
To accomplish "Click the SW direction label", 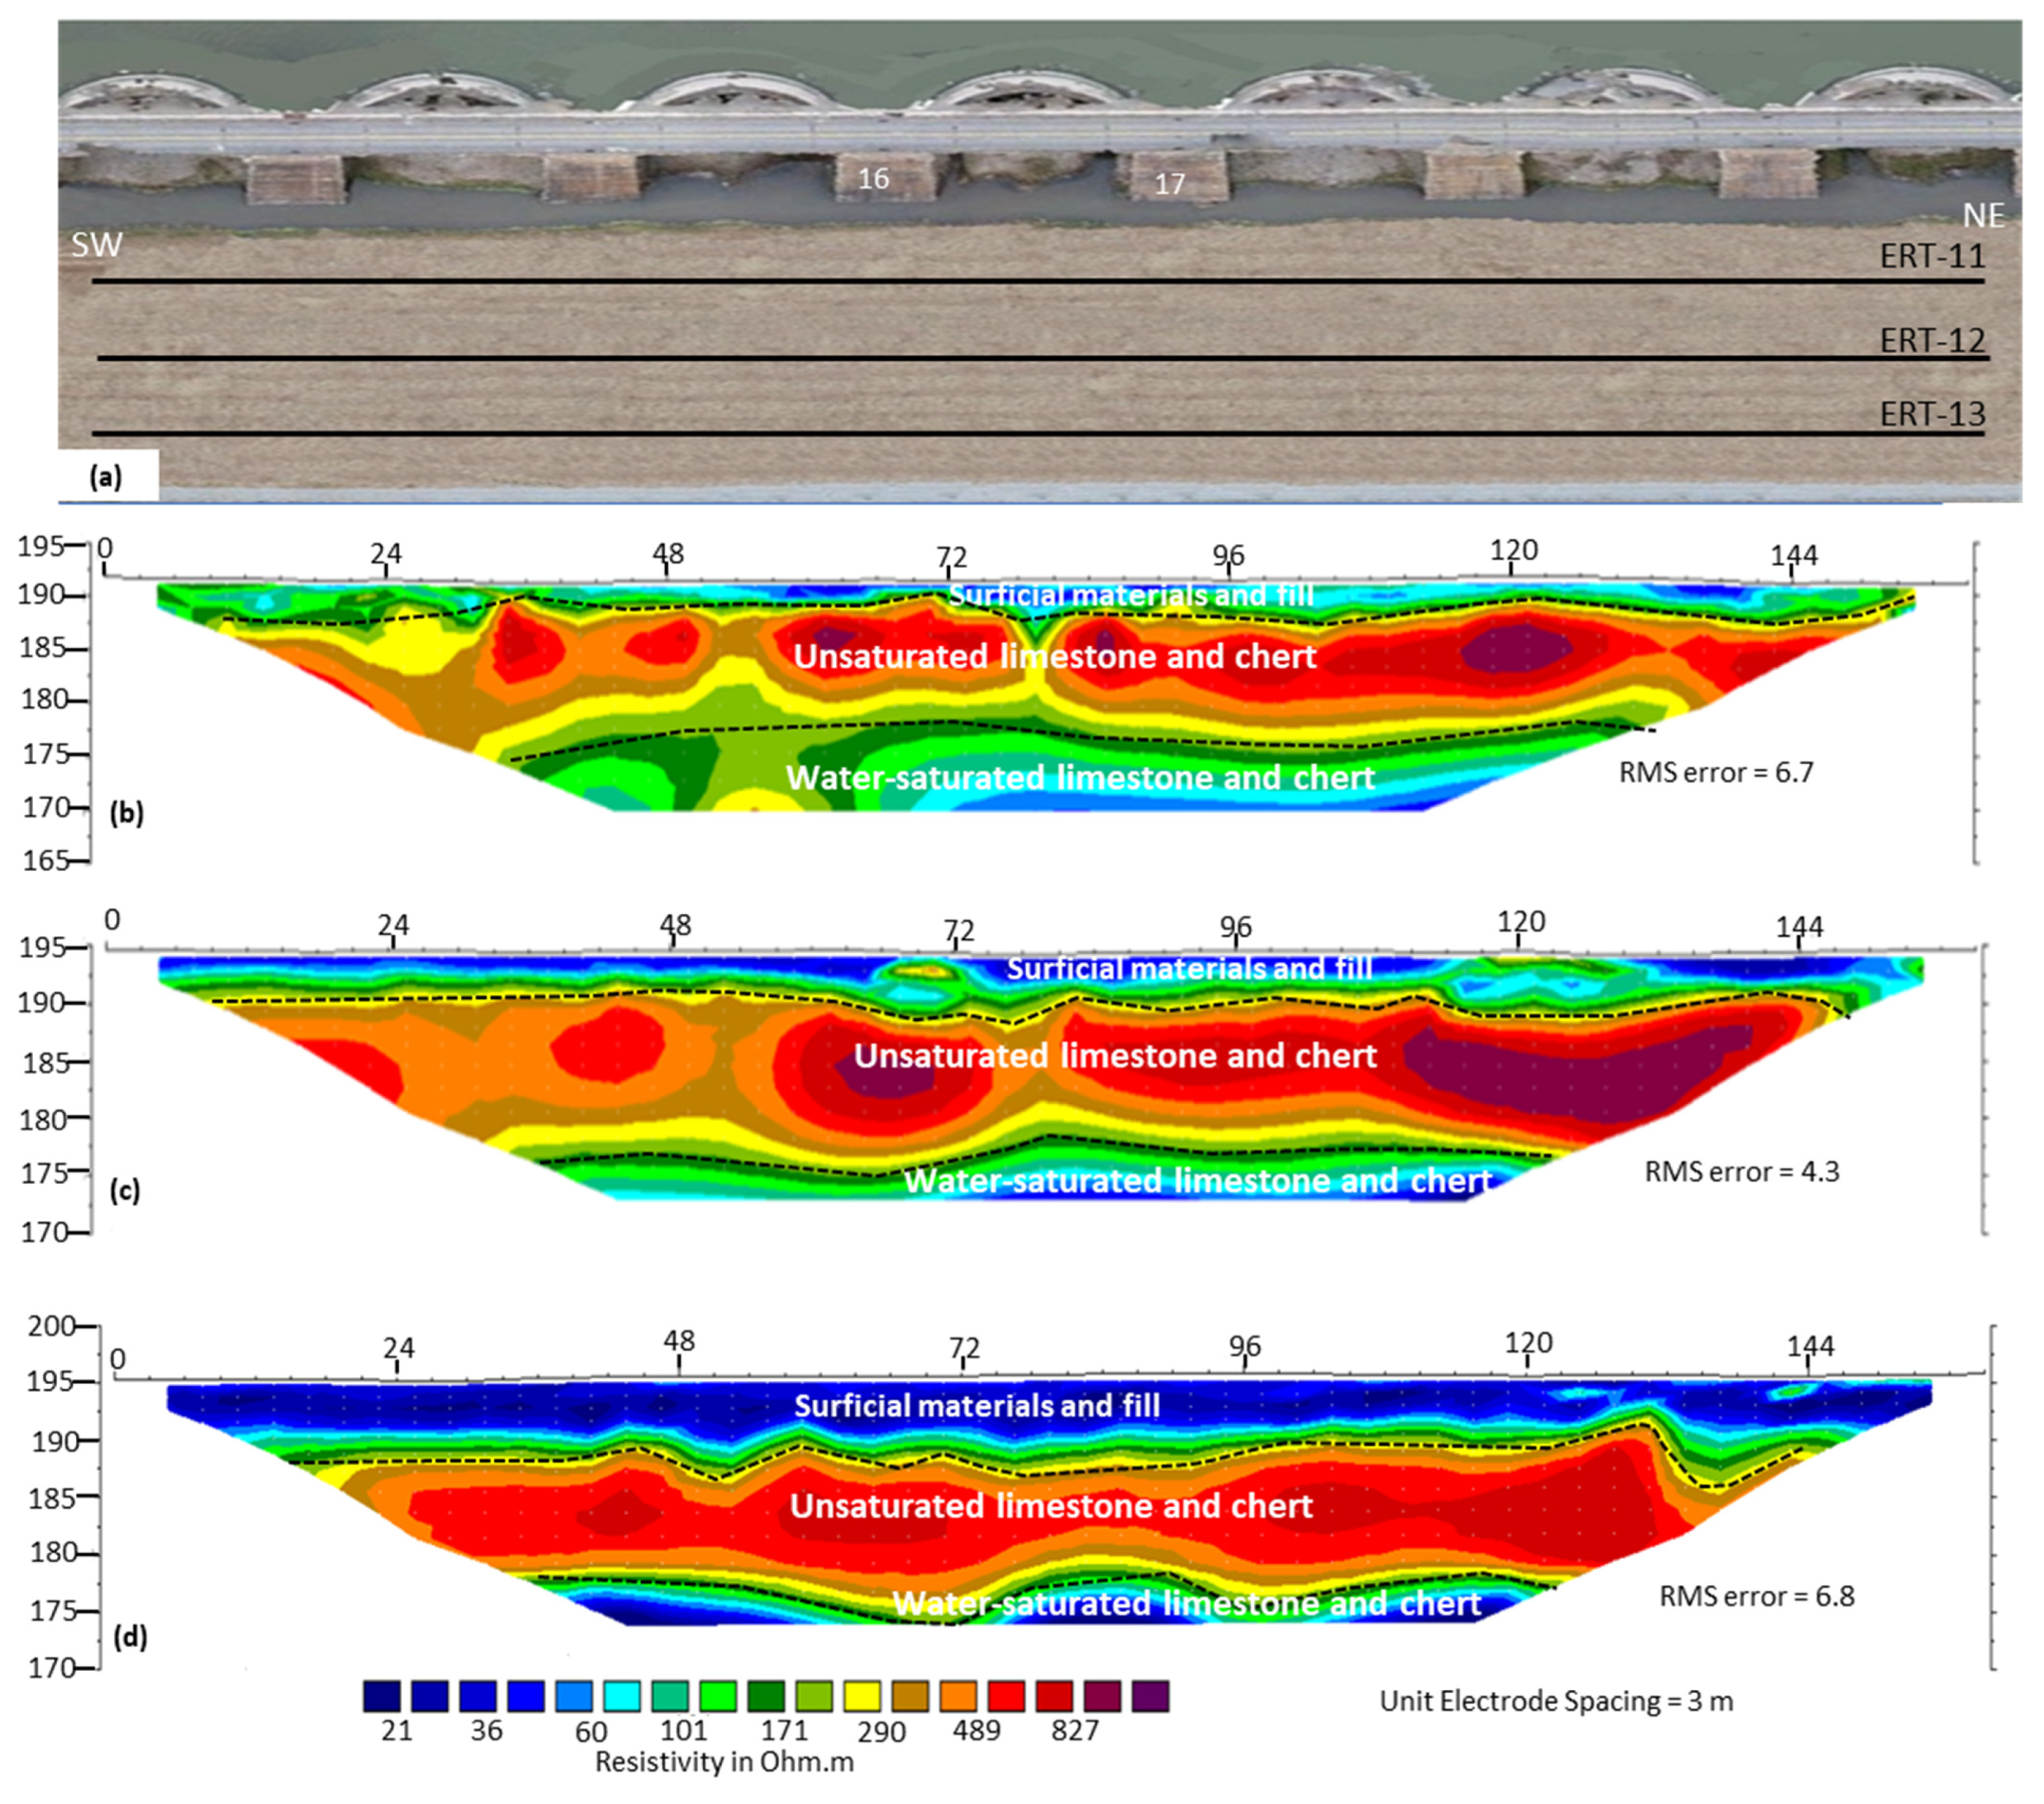I will [x=96, y=245].
